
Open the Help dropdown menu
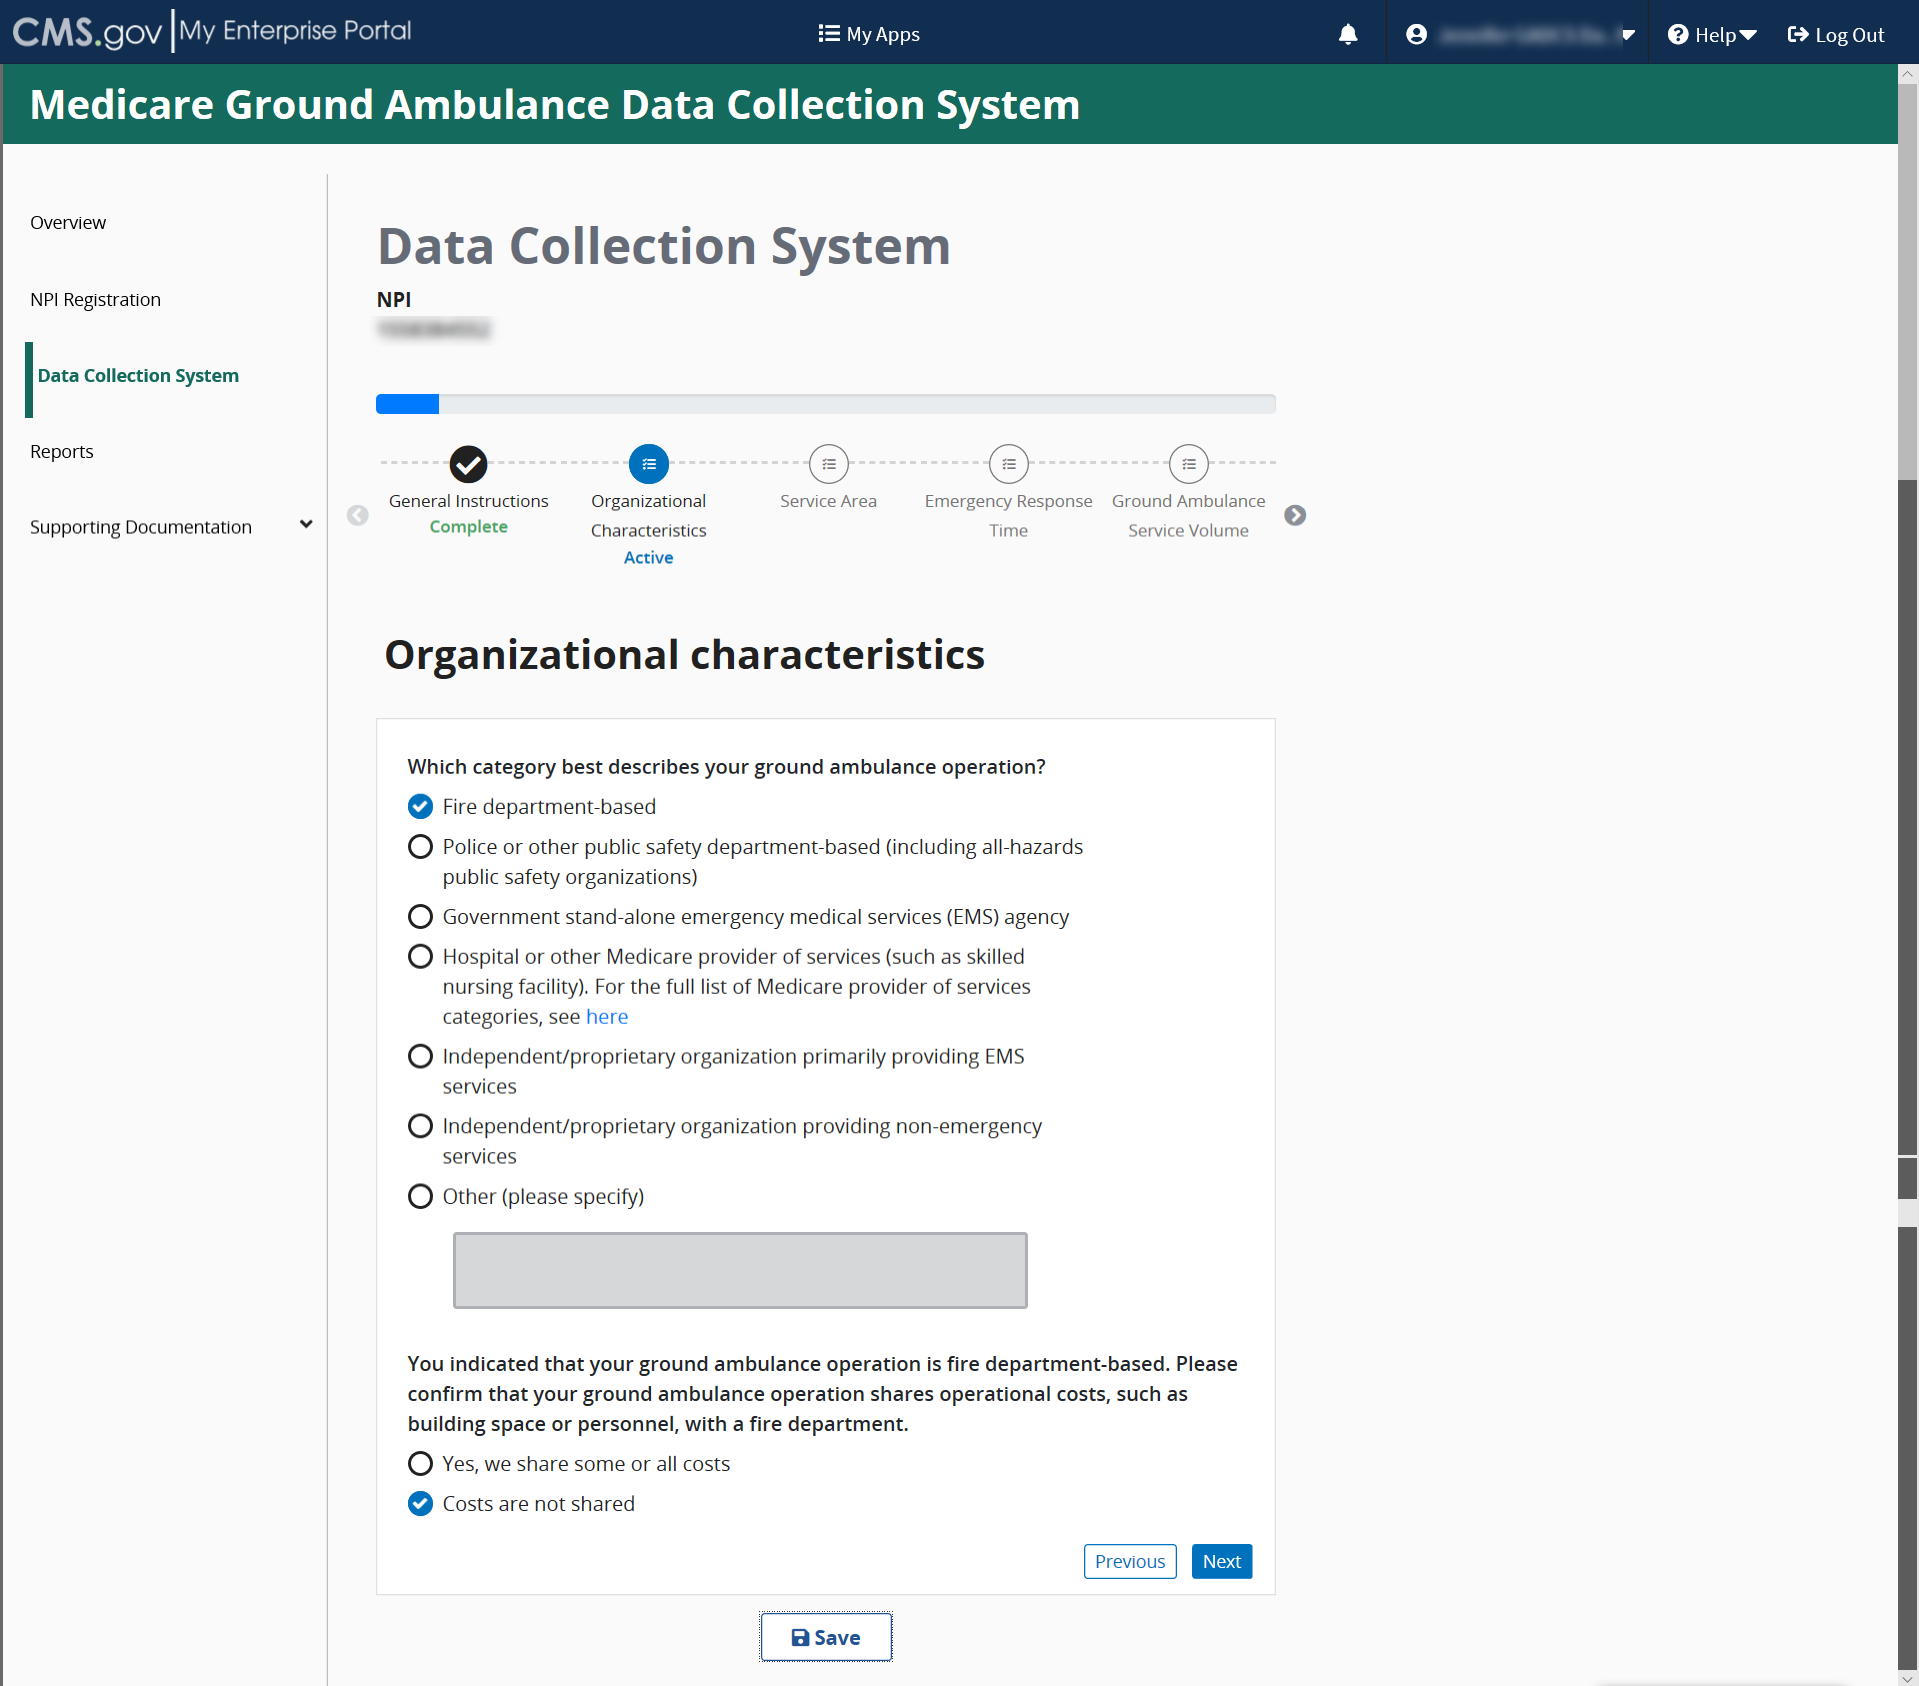coord(1712,35)
